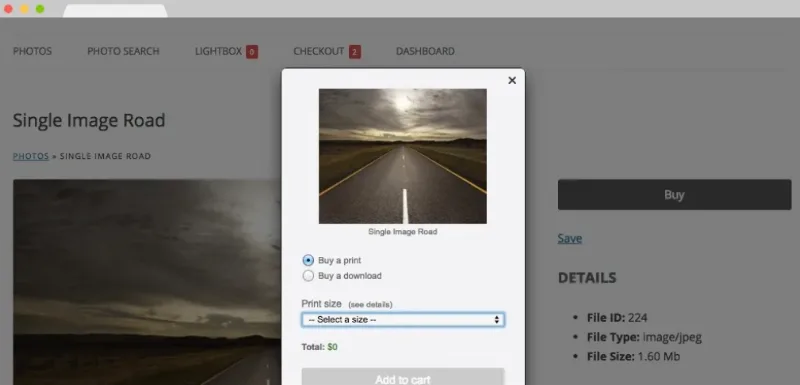Viewport: 800px width, 385px height.
Task: Click the Save link under Buy
Action: click(569, 238)
